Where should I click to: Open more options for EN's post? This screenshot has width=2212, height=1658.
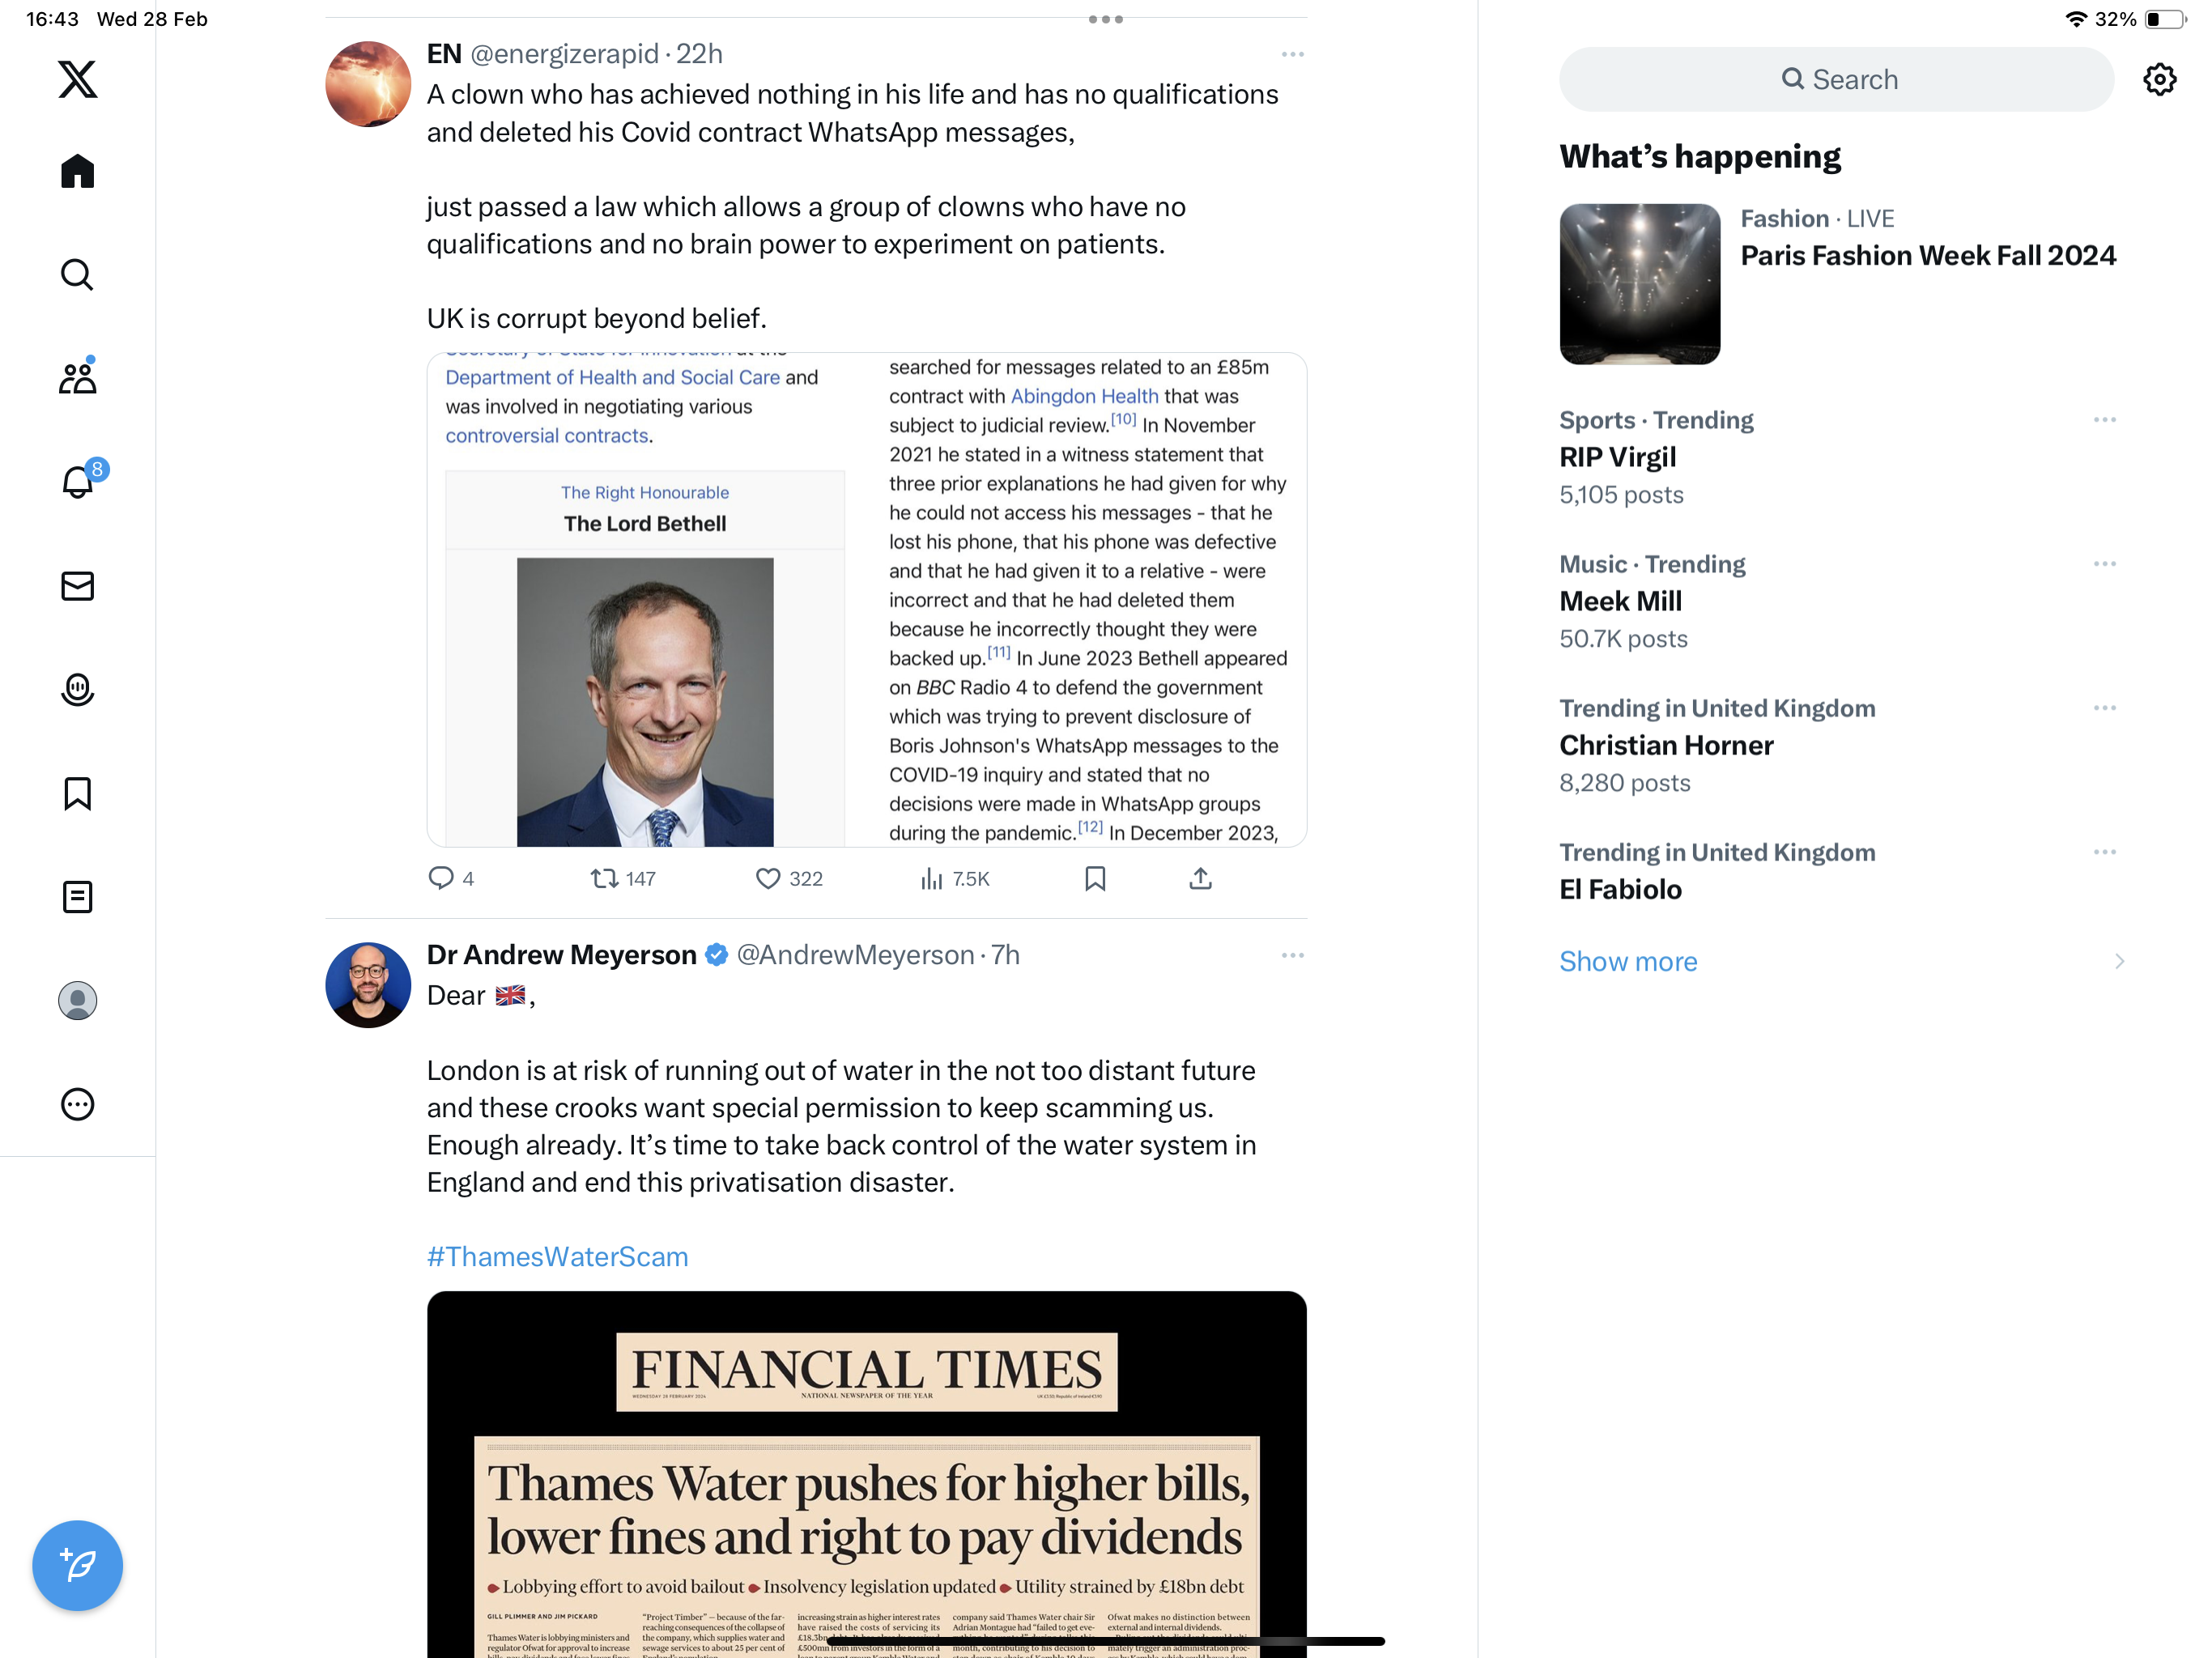1292,54
